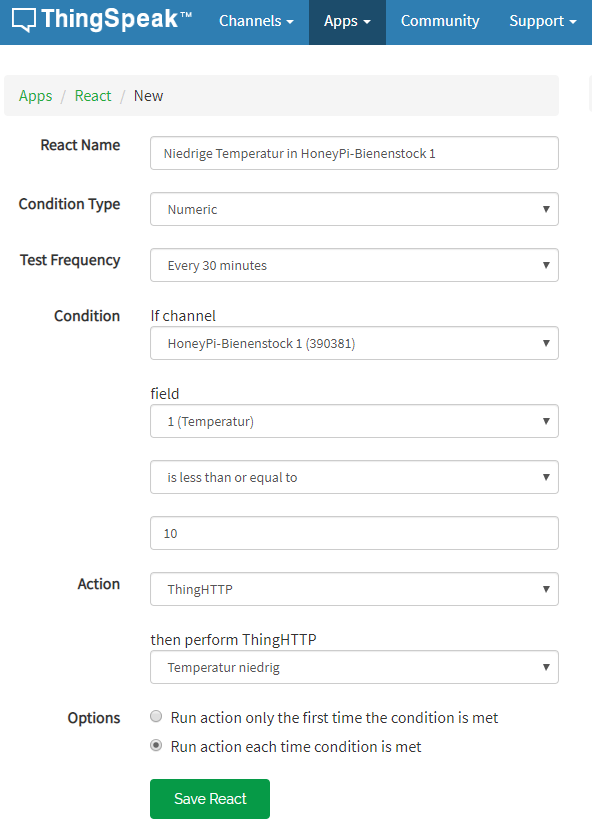592x826 pixels.
Task: Open the Test Frequency dropdown
Action: [354, 265]
